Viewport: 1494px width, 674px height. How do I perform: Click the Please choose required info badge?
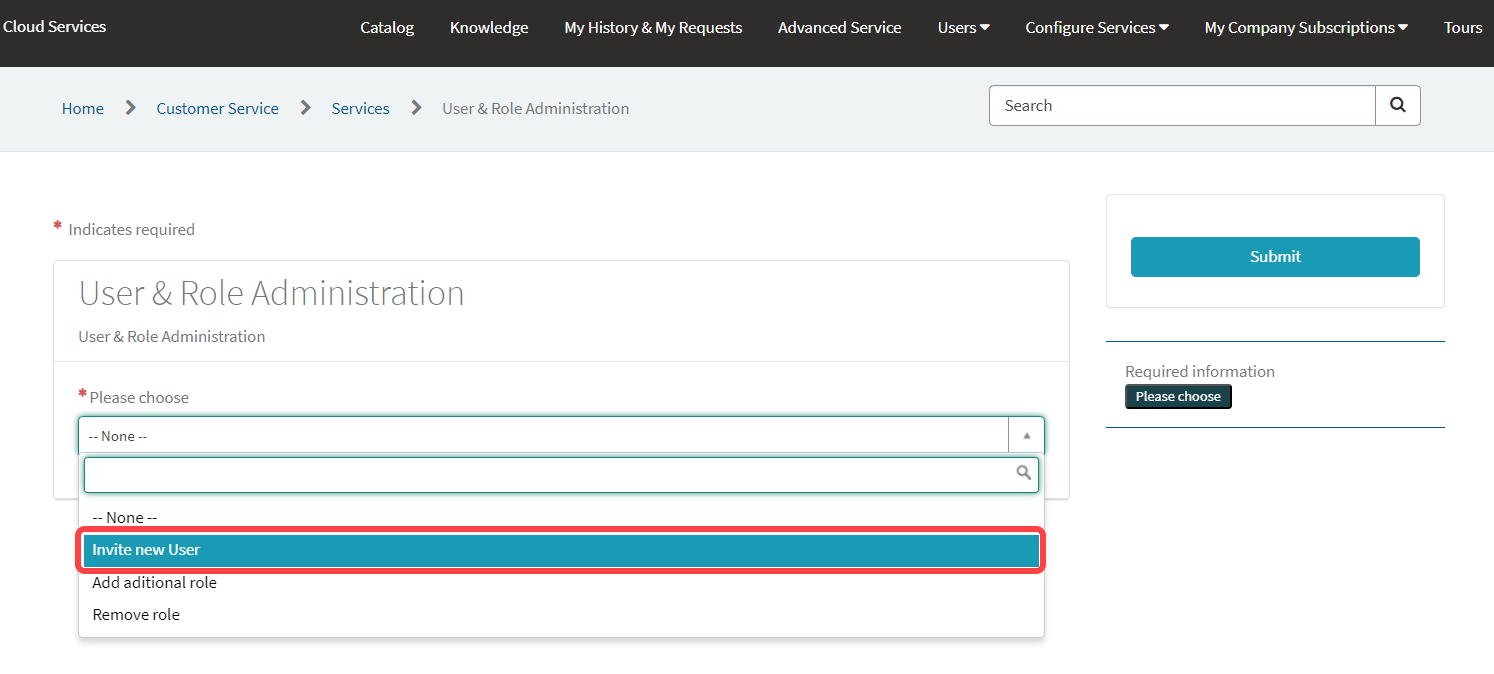click(1177, 397)
